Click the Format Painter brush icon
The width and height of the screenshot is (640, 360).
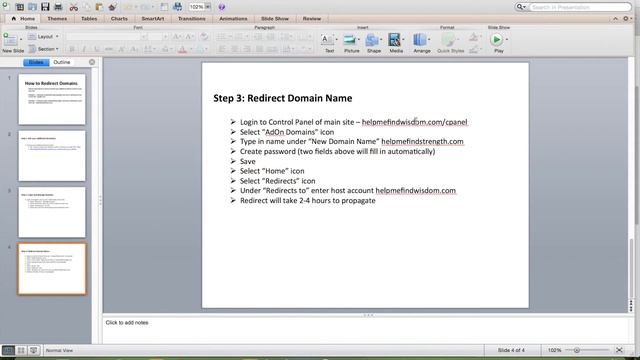pyautogui.click(x=112, y=7)
